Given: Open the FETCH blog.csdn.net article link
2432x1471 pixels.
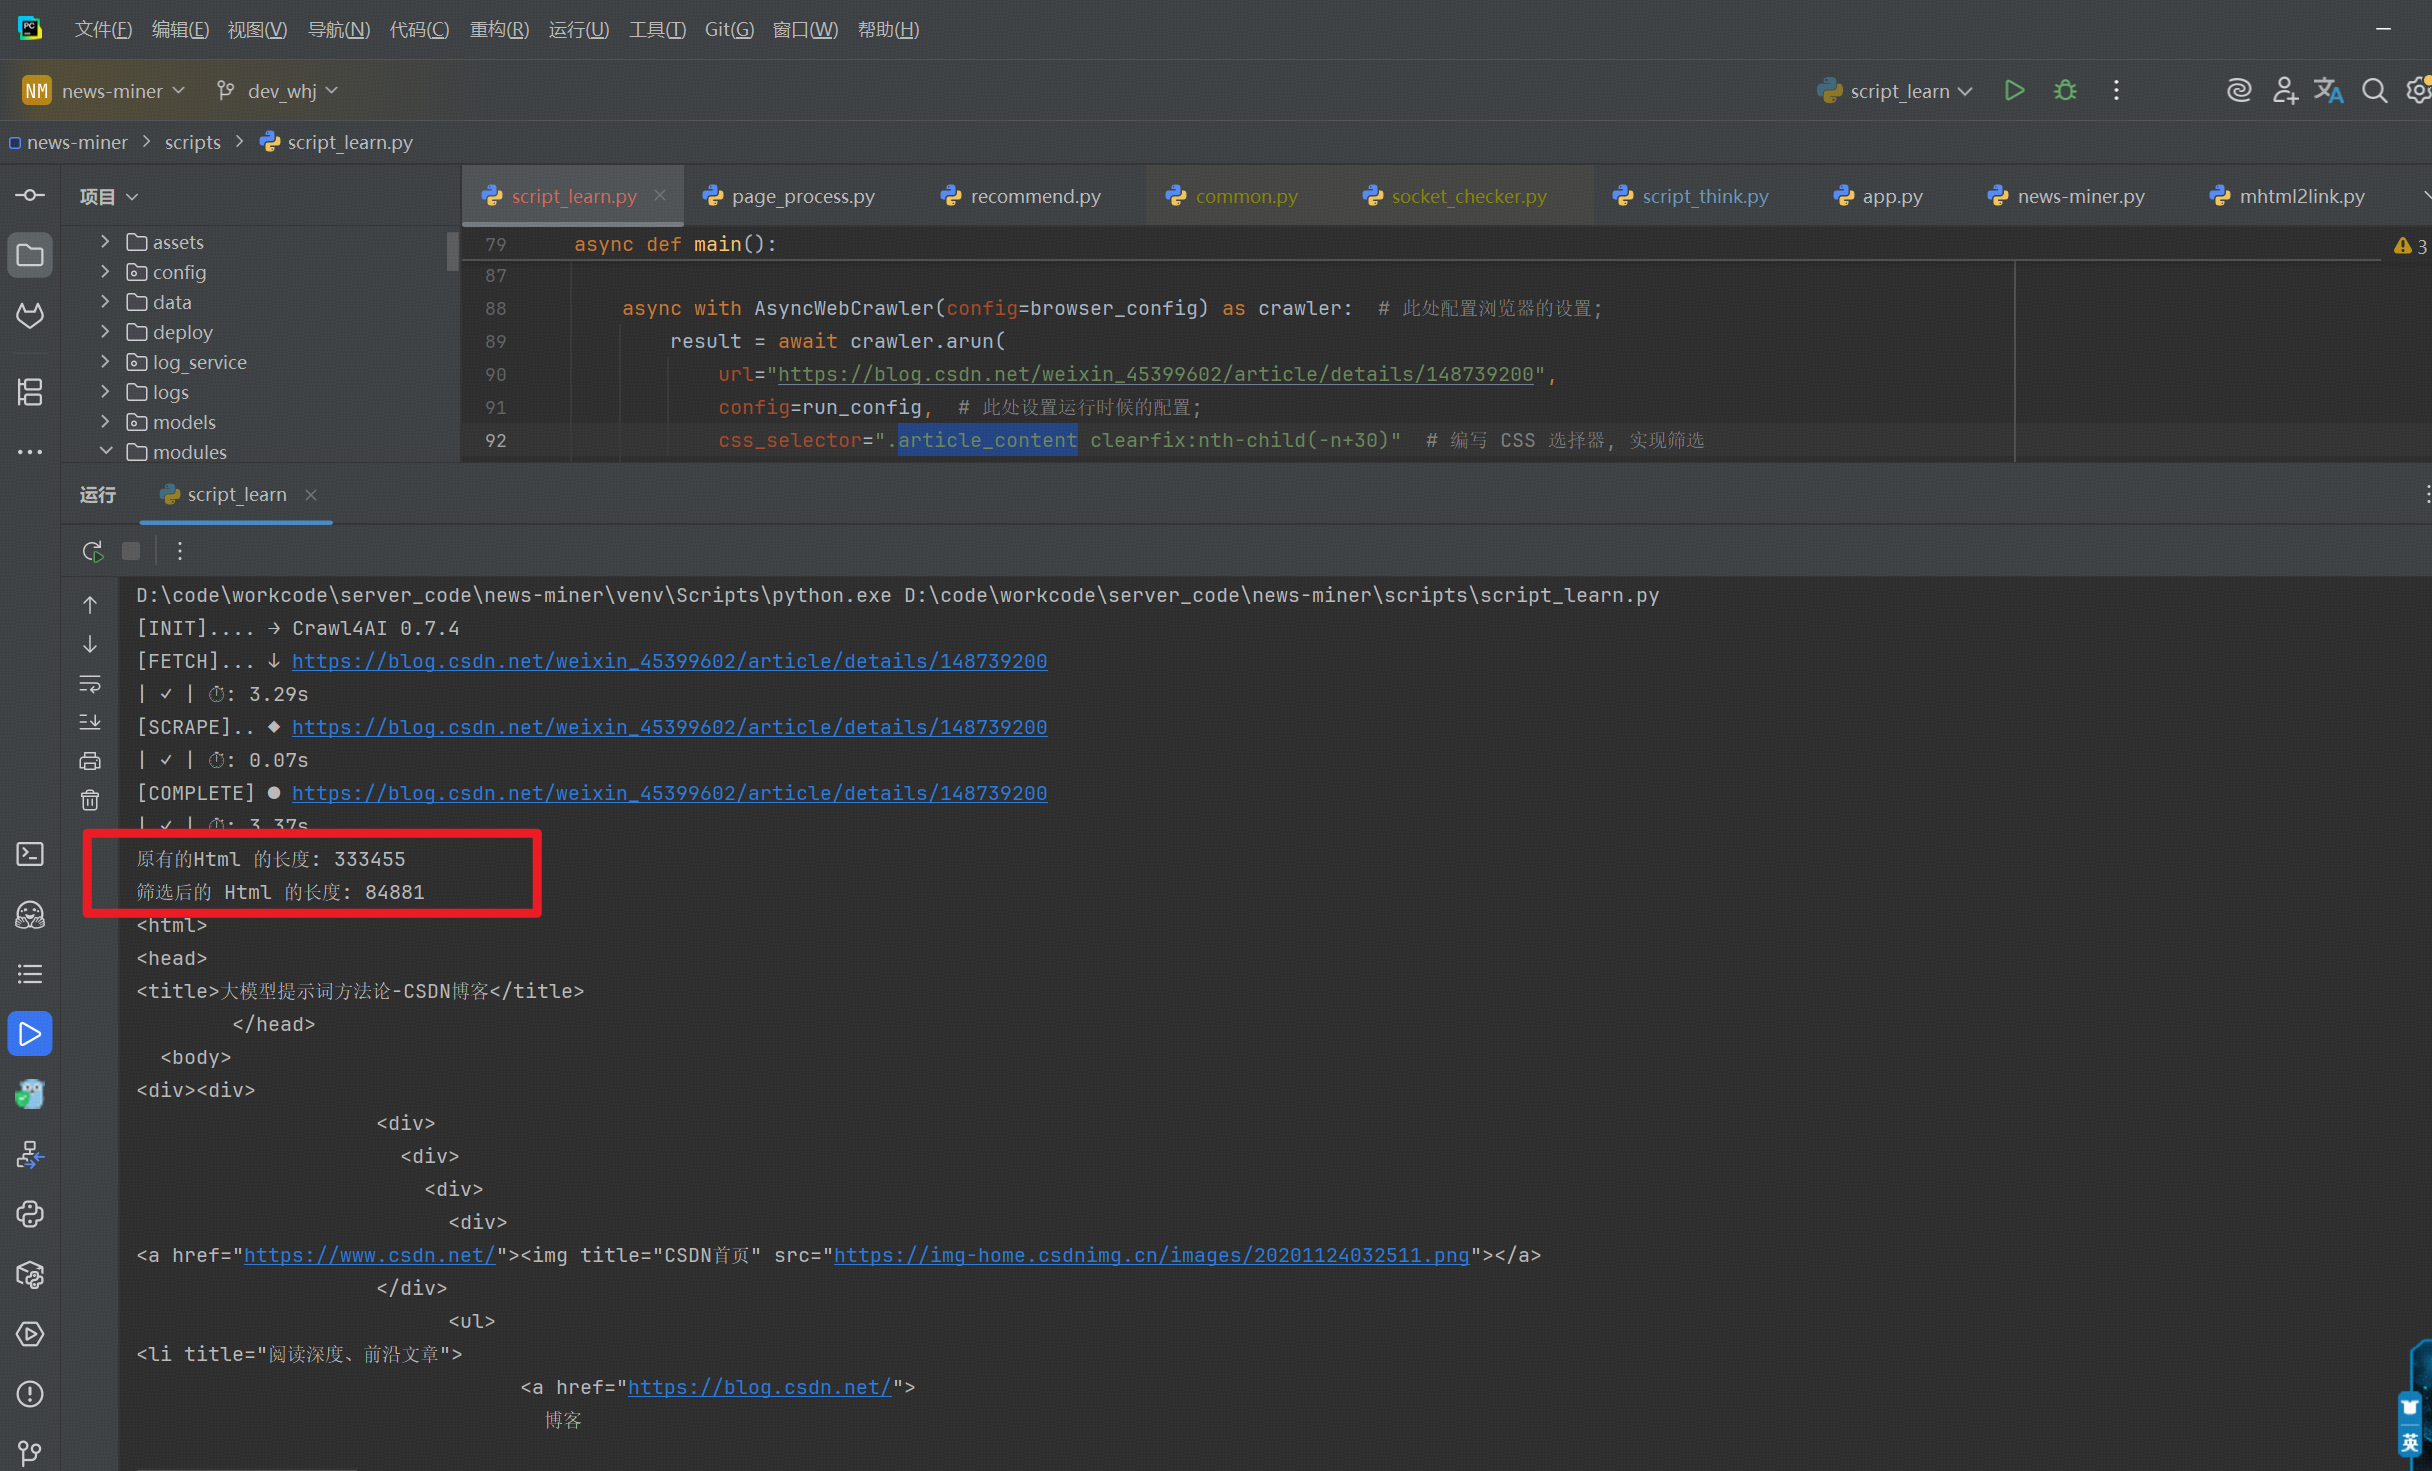Looking at the screenshot, I should 669,661.
